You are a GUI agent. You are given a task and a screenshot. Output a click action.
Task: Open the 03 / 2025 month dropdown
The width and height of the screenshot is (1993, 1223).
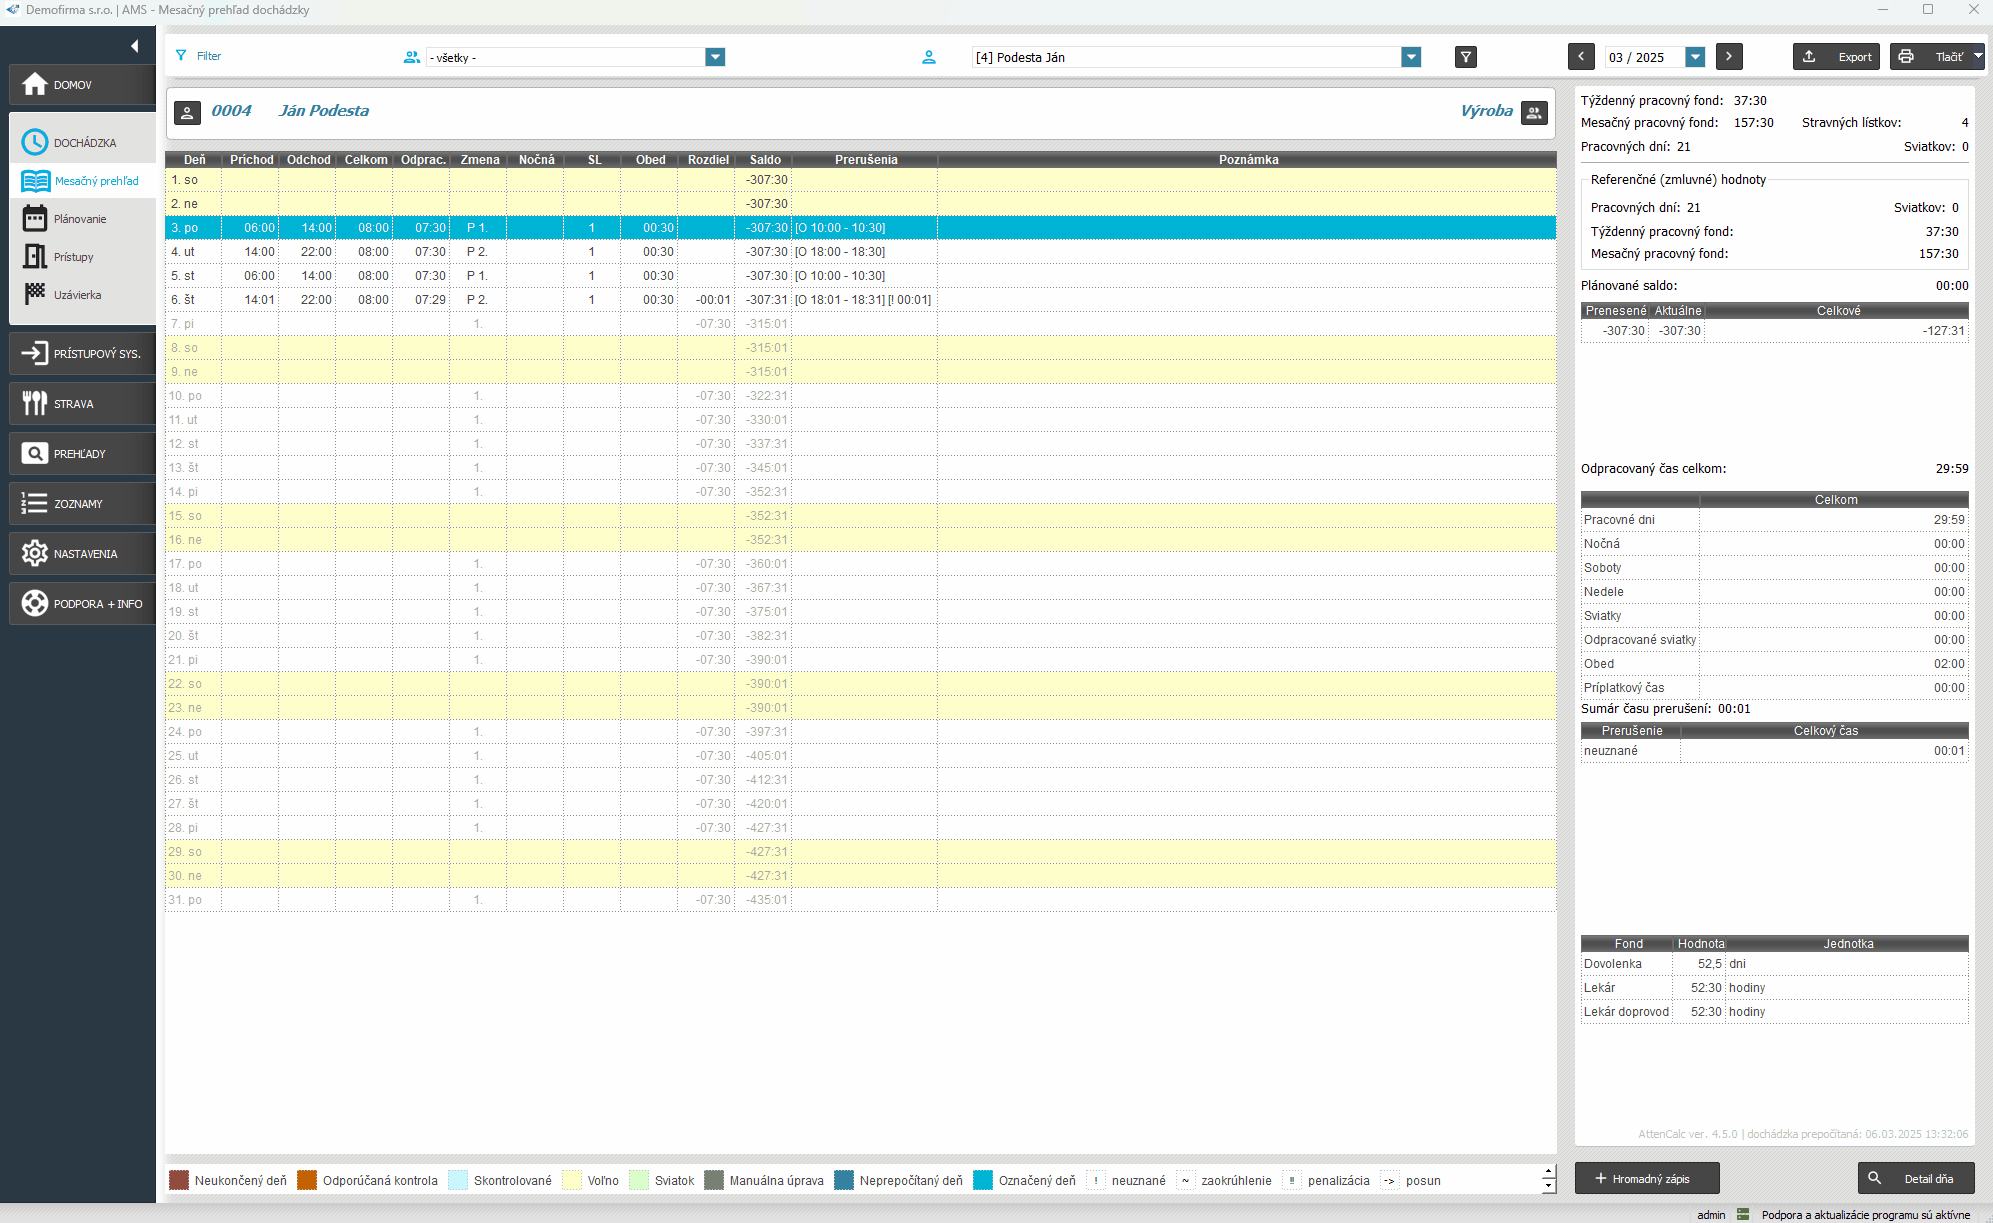tap(1695, 57)
